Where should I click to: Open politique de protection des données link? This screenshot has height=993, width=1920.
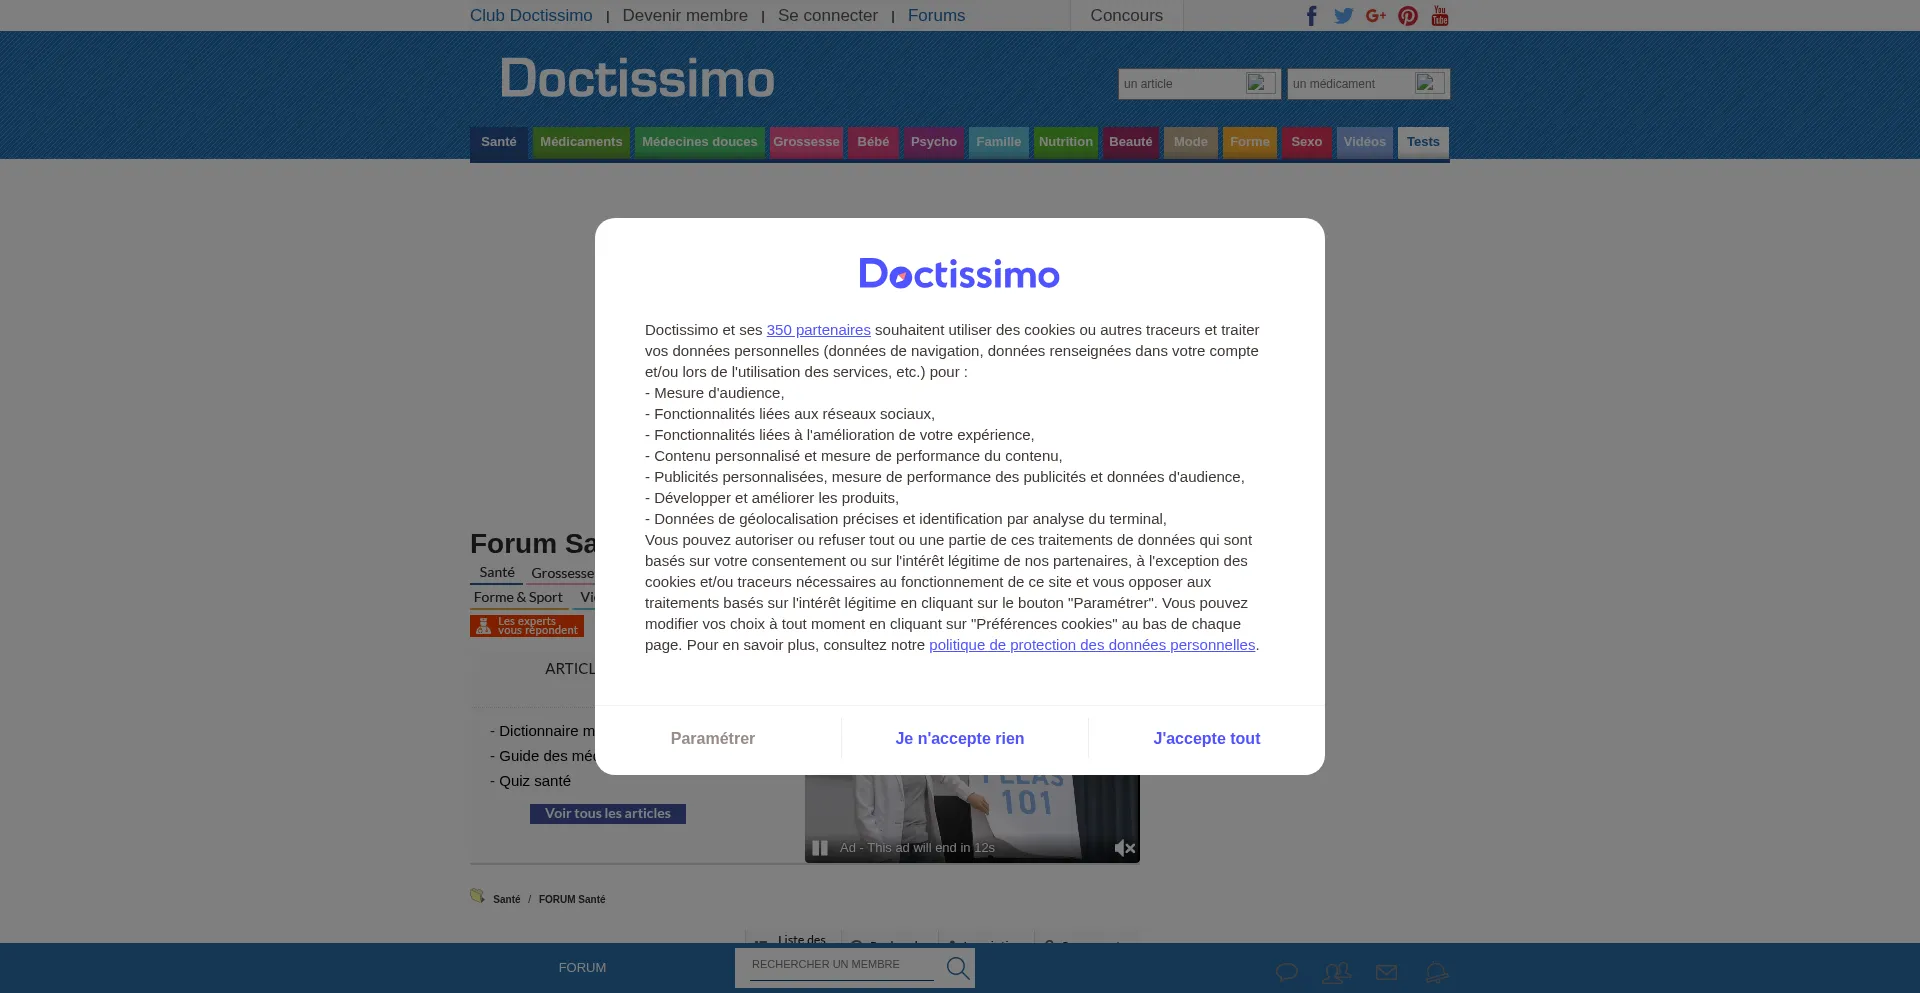(1092, 645)
